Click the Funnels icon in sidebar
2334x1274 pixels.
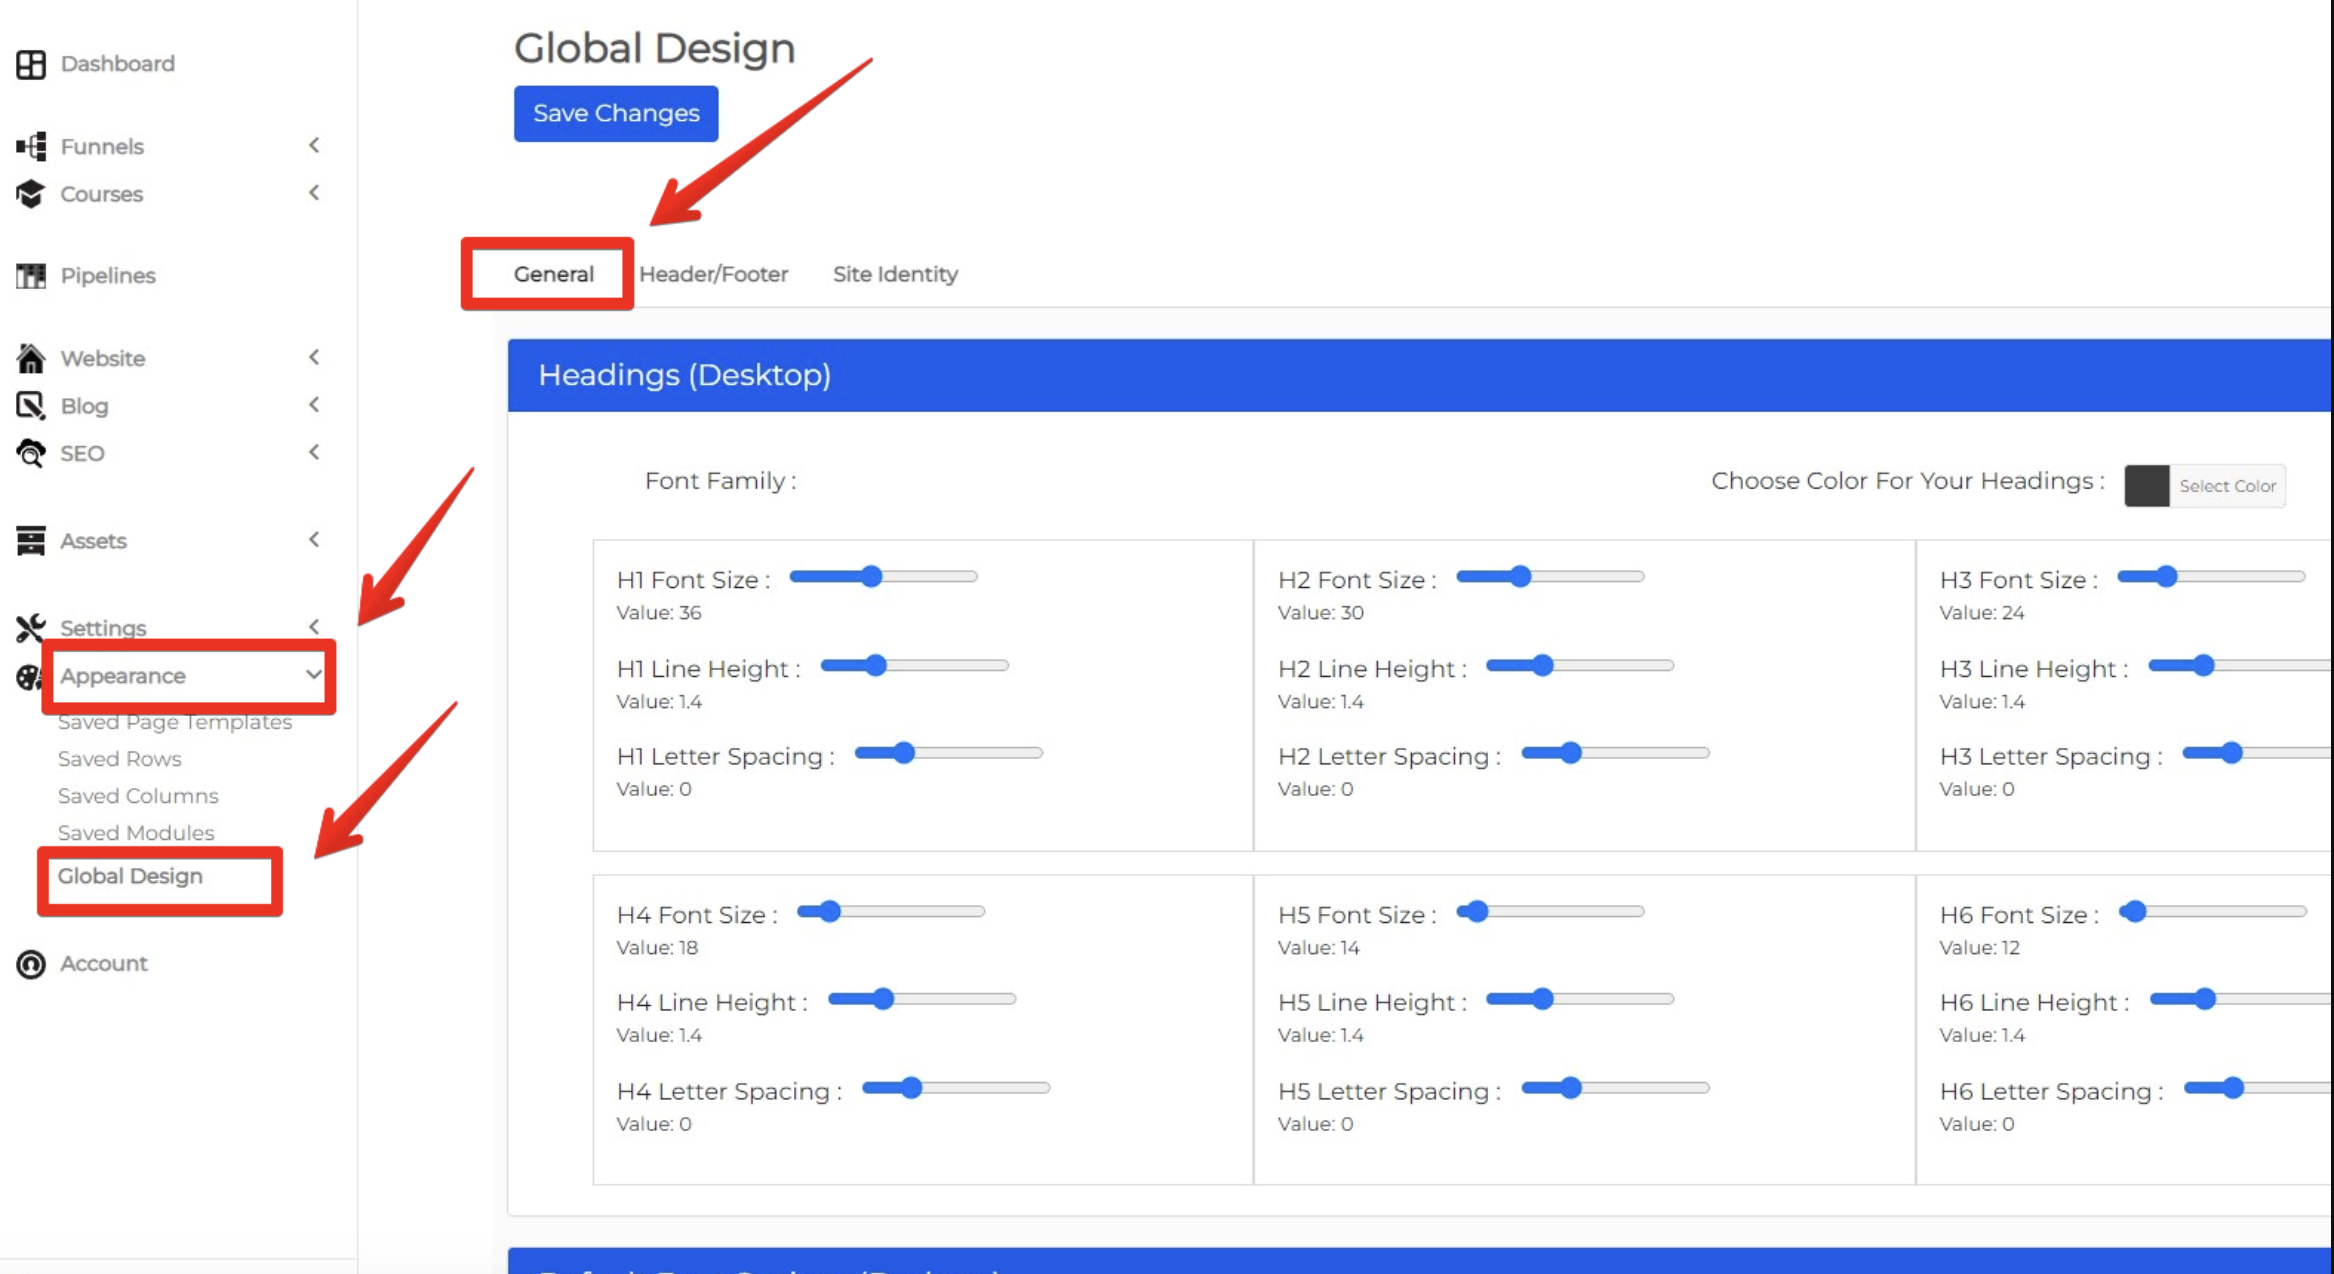point(31,146)
